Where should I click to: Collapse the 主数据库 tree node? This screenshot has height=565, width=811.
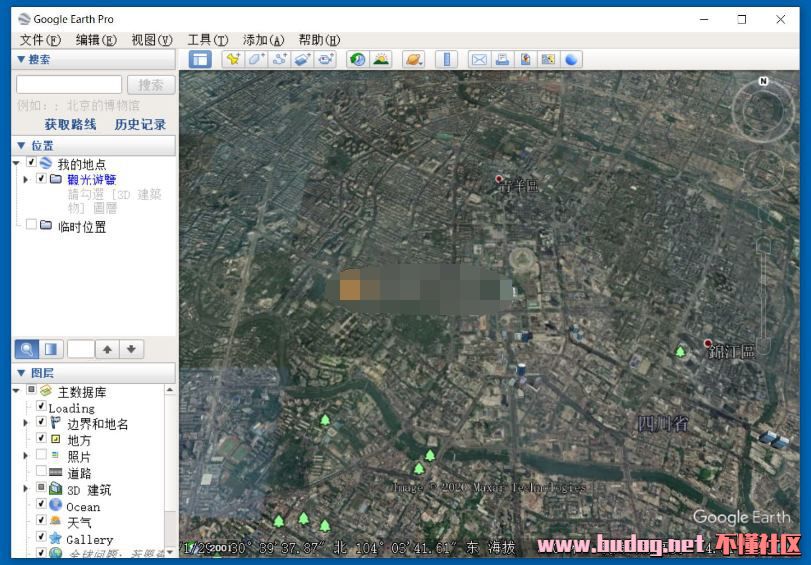[x=16, y=390]
